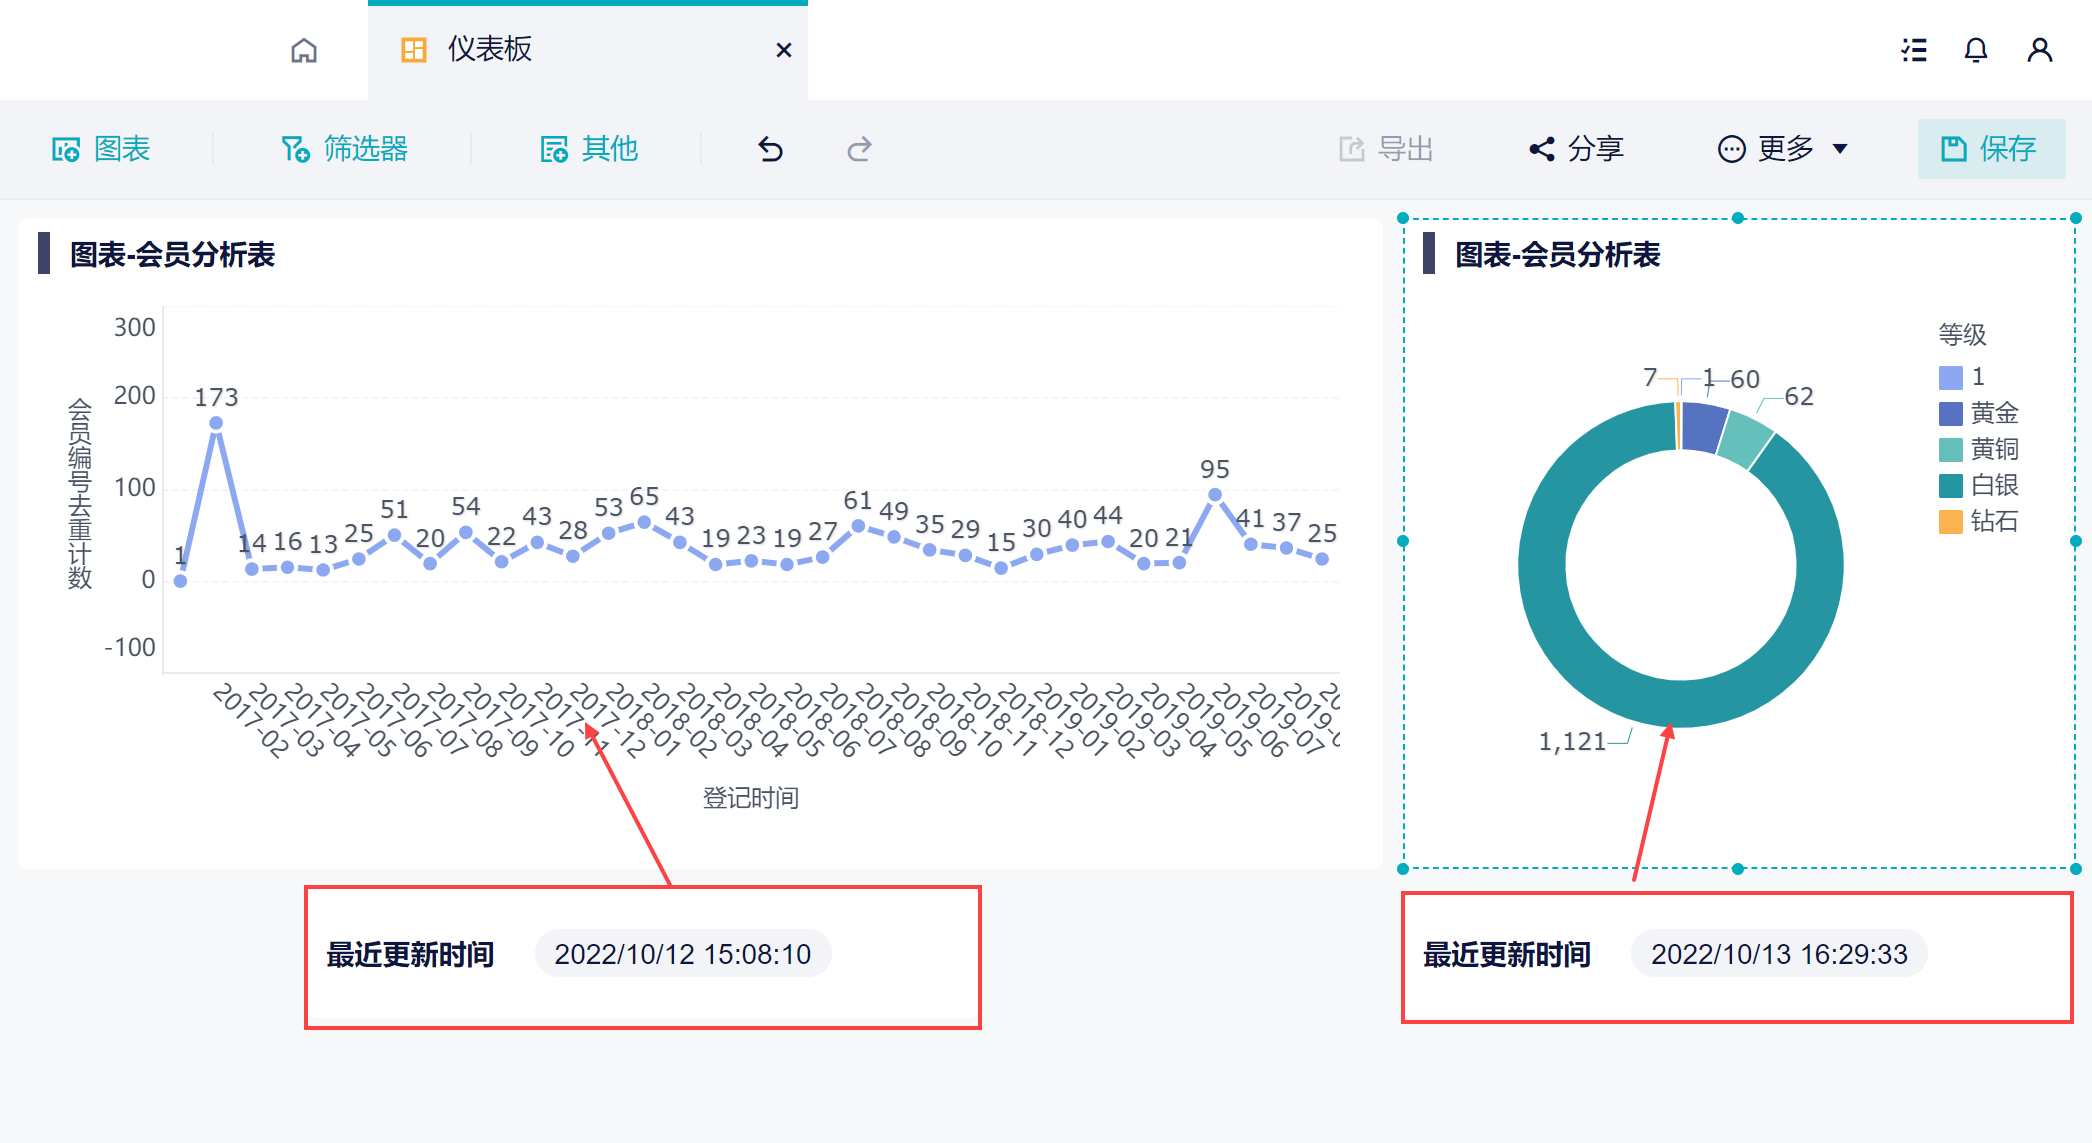Screen dimensions: 2092x1143
Task: Open the user account icon
Action: click(2039, 50)
